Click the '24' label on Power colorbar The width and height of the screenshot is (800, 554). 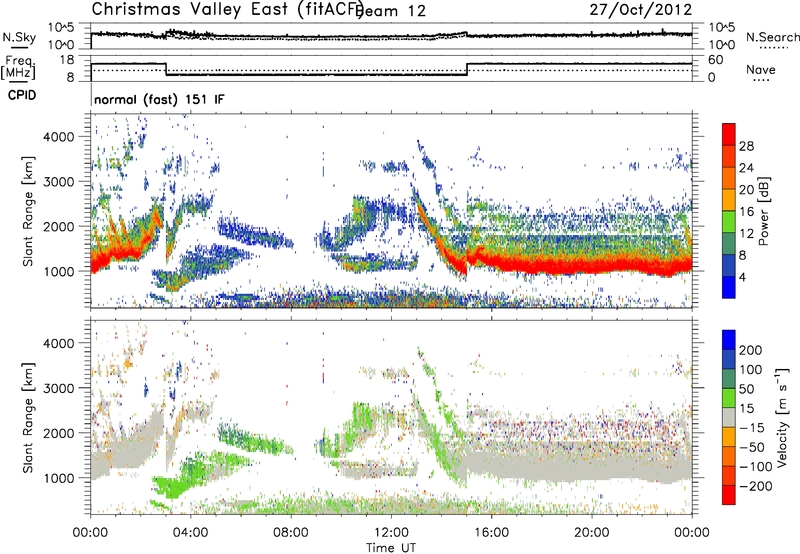coord(746,168)
